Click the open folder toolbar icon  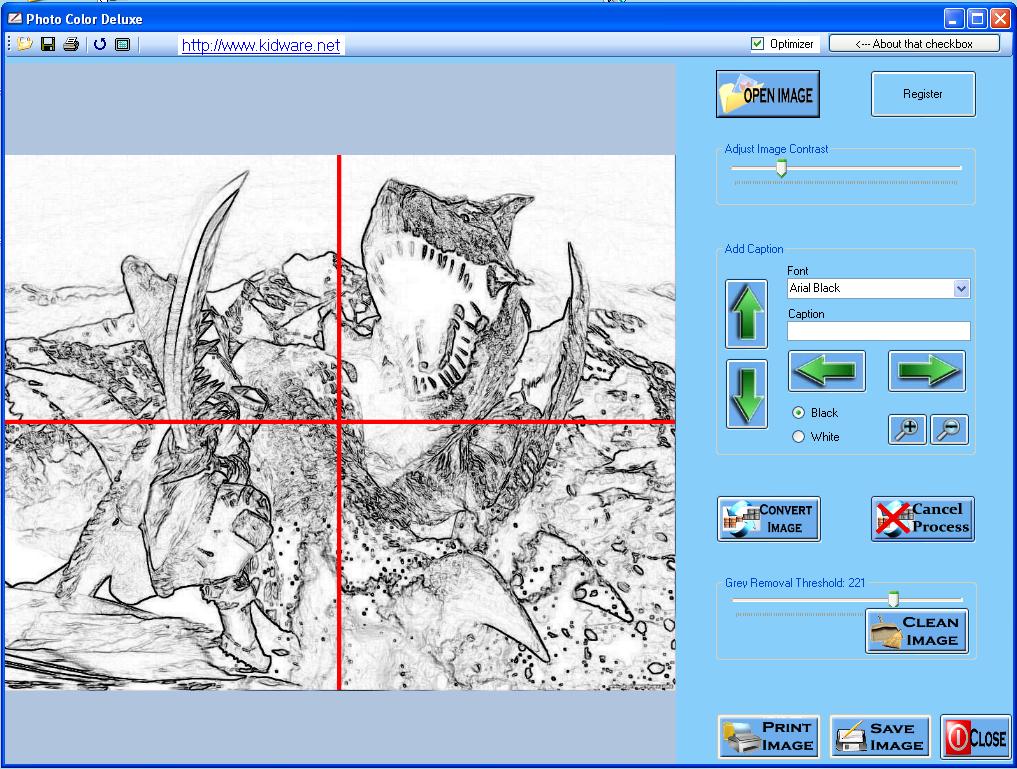tap(25, 44)
